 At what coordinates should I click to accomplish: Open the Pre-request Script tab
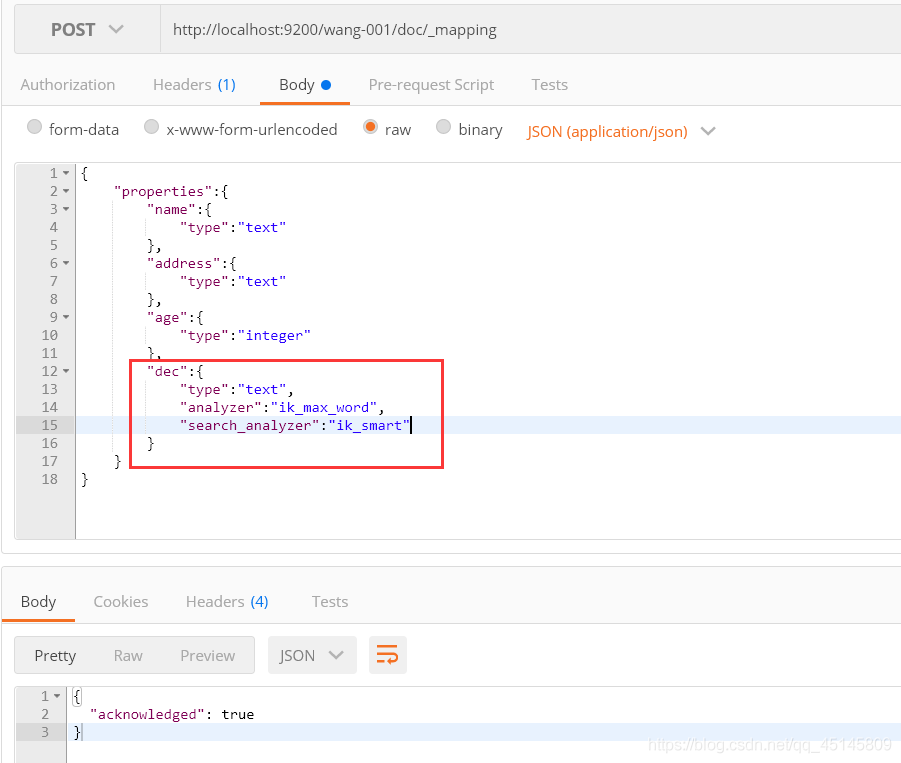point(431,85)
